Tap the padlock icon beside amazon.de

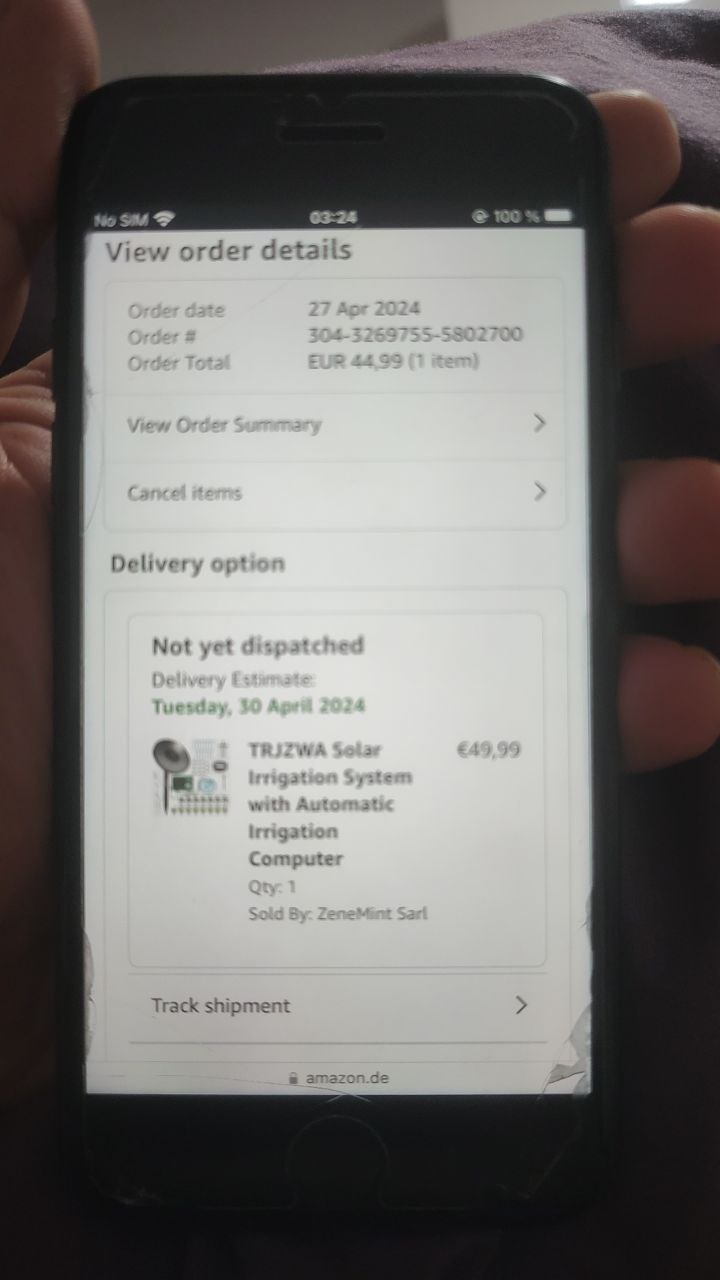pyautogui.click(x=293, y=1079)
